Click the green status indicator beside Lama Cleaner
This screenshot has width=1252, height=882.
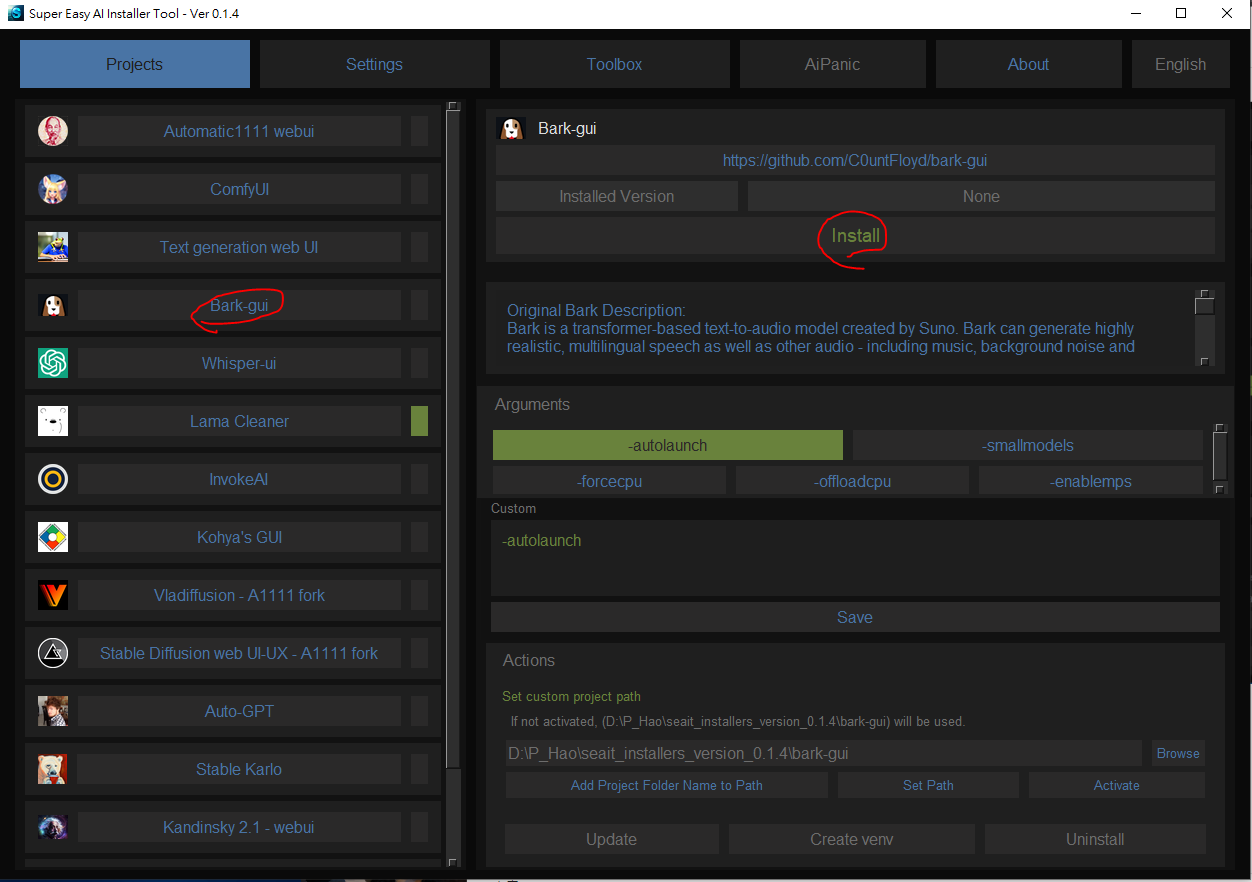419,421
